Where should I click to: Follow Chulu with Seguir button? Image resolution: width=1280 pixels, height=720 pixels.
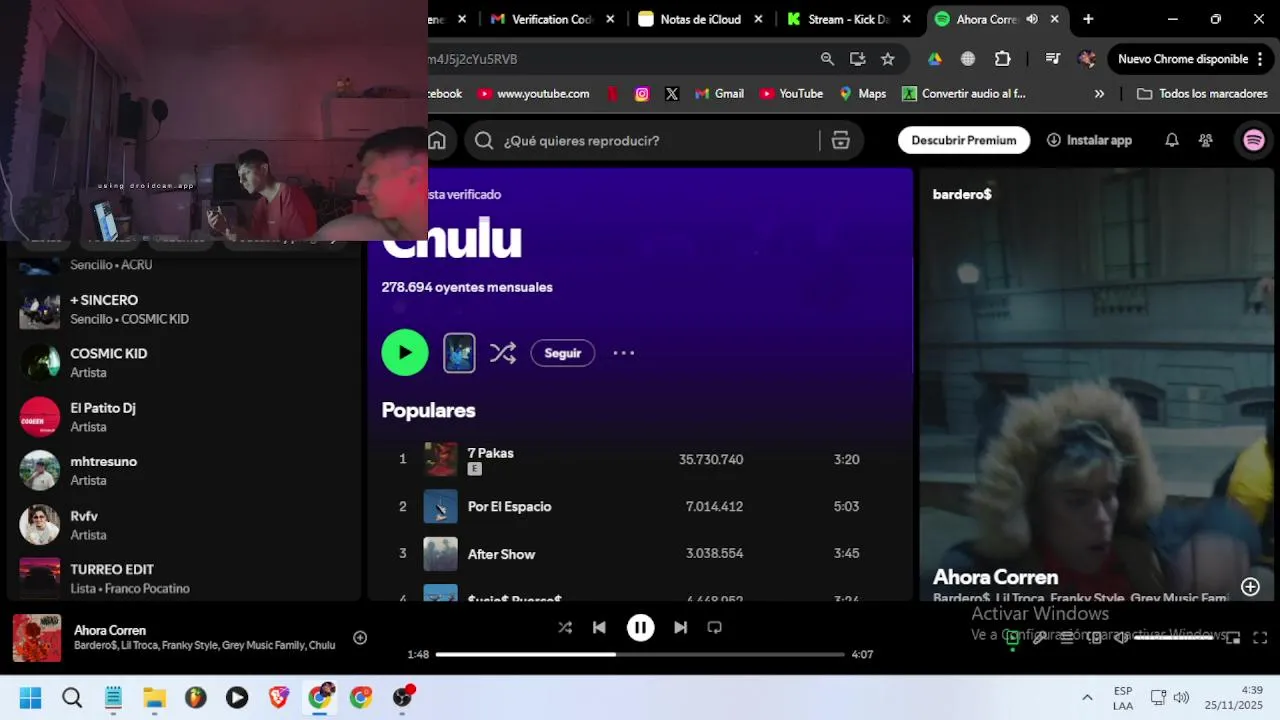[x=562, y=353]
